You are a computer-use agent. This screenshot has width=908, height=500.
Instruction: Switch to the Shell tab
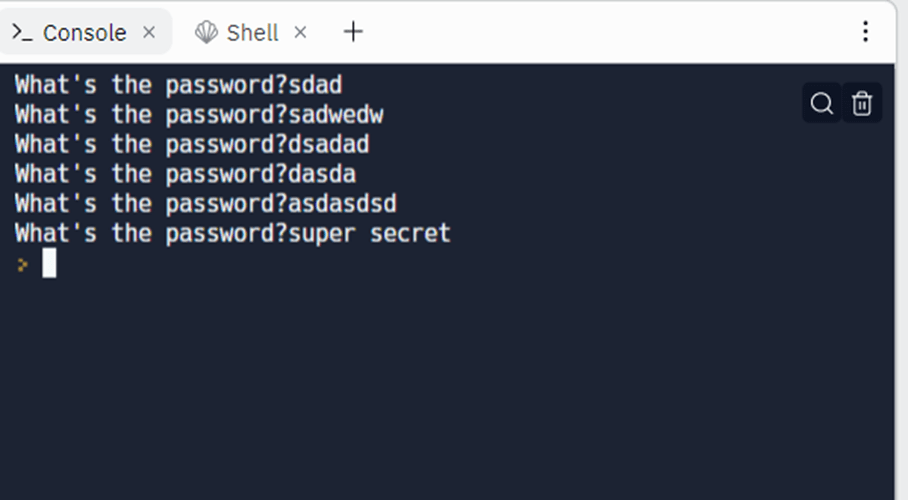click(252, 33)
